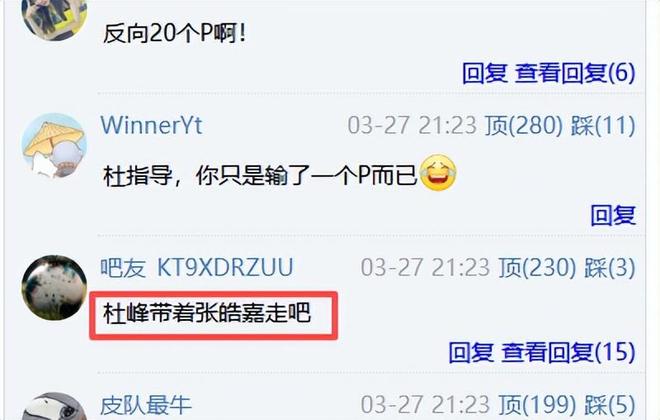
Task: Click the laughing-crying emoji in WinnerYt's comment
Action: (x=438, y=173)
